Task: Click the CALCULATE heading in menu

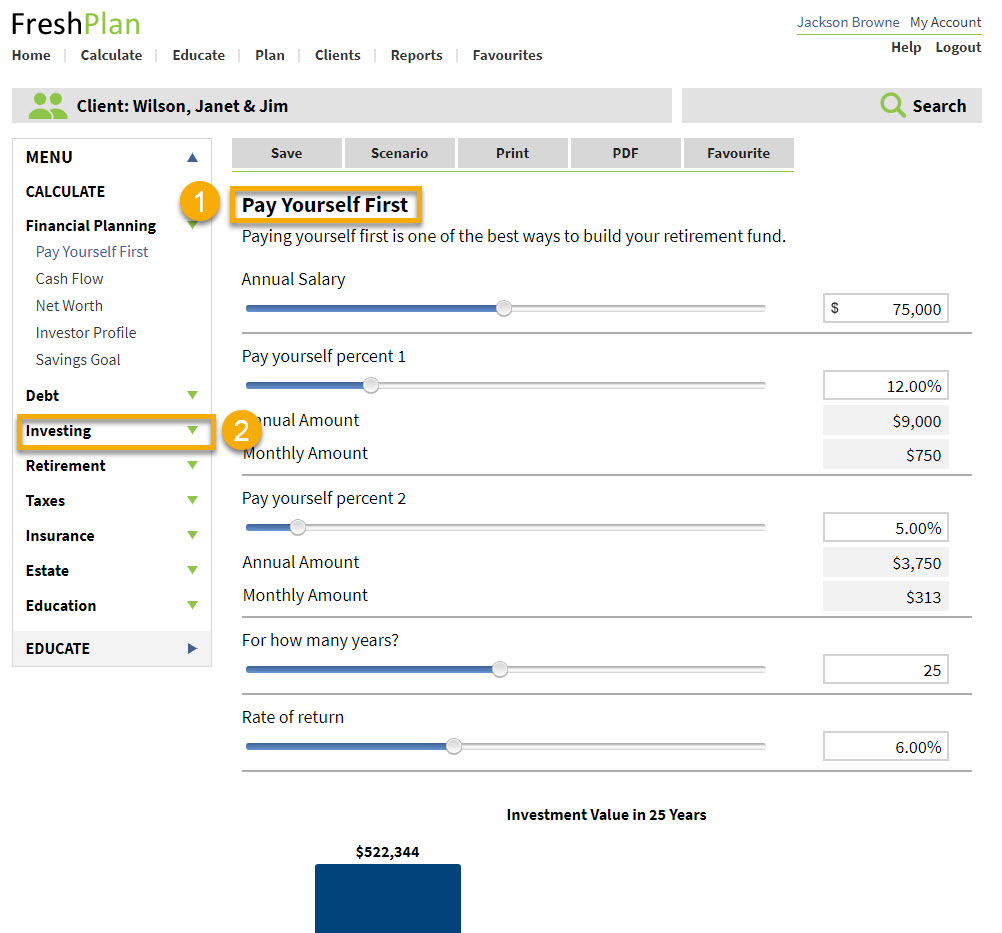Action: [65, 192]
